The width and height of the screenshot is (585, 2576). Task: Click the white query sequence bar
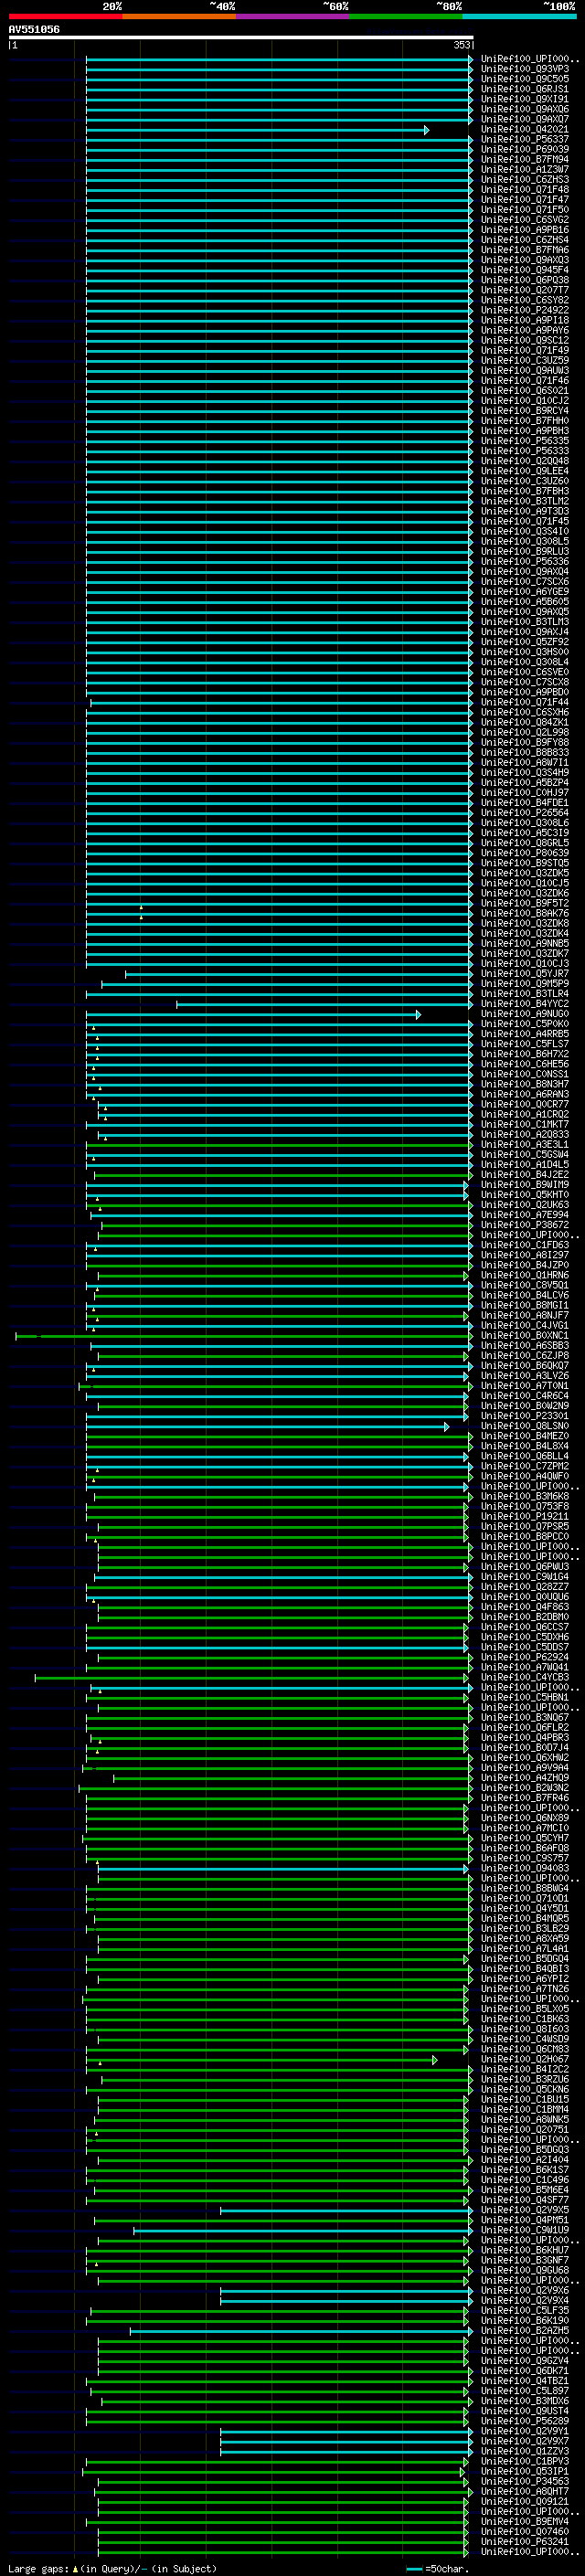click(x=241, y=38)
